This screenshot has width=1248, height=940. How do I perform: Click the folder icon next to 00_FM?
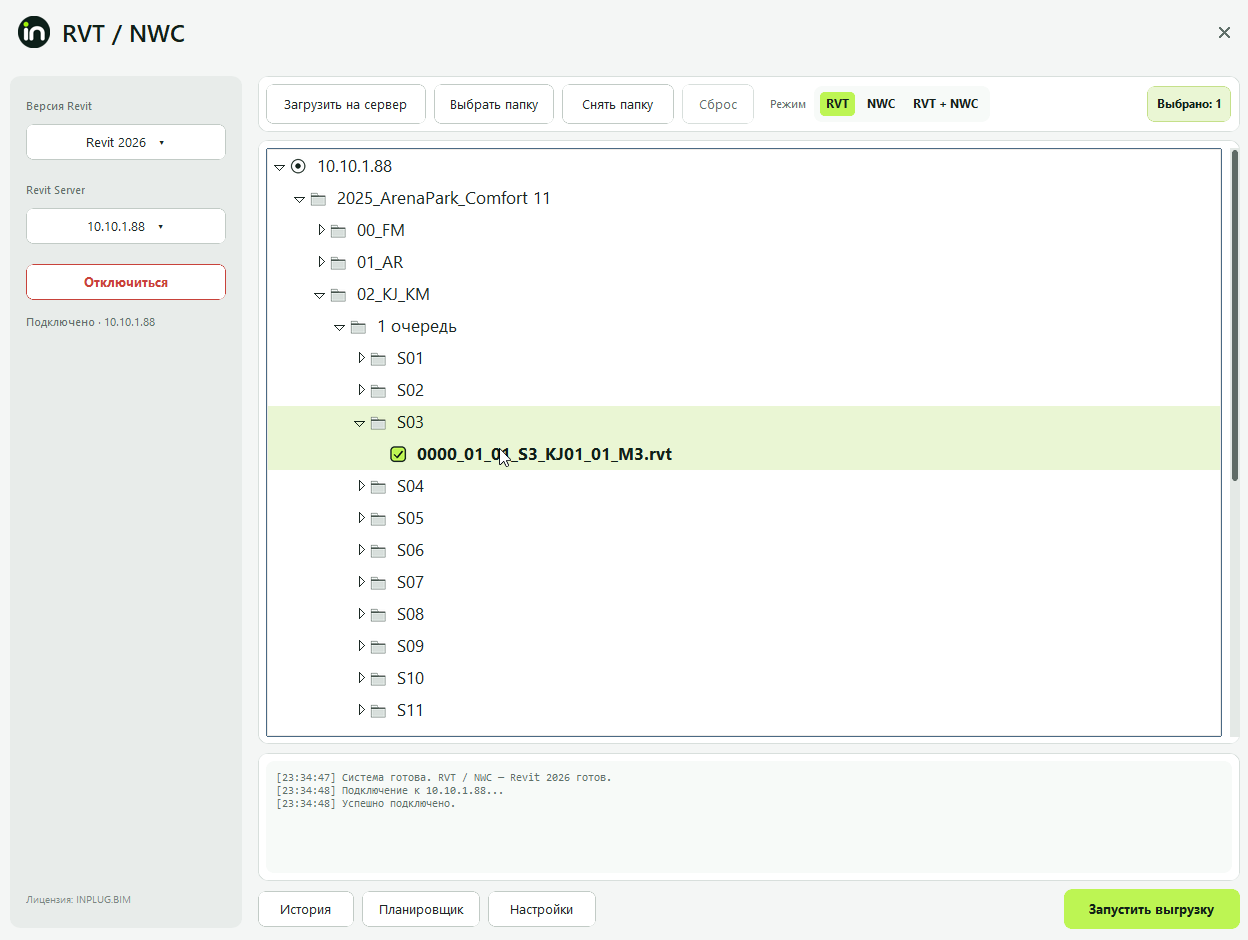coord(338,231)
